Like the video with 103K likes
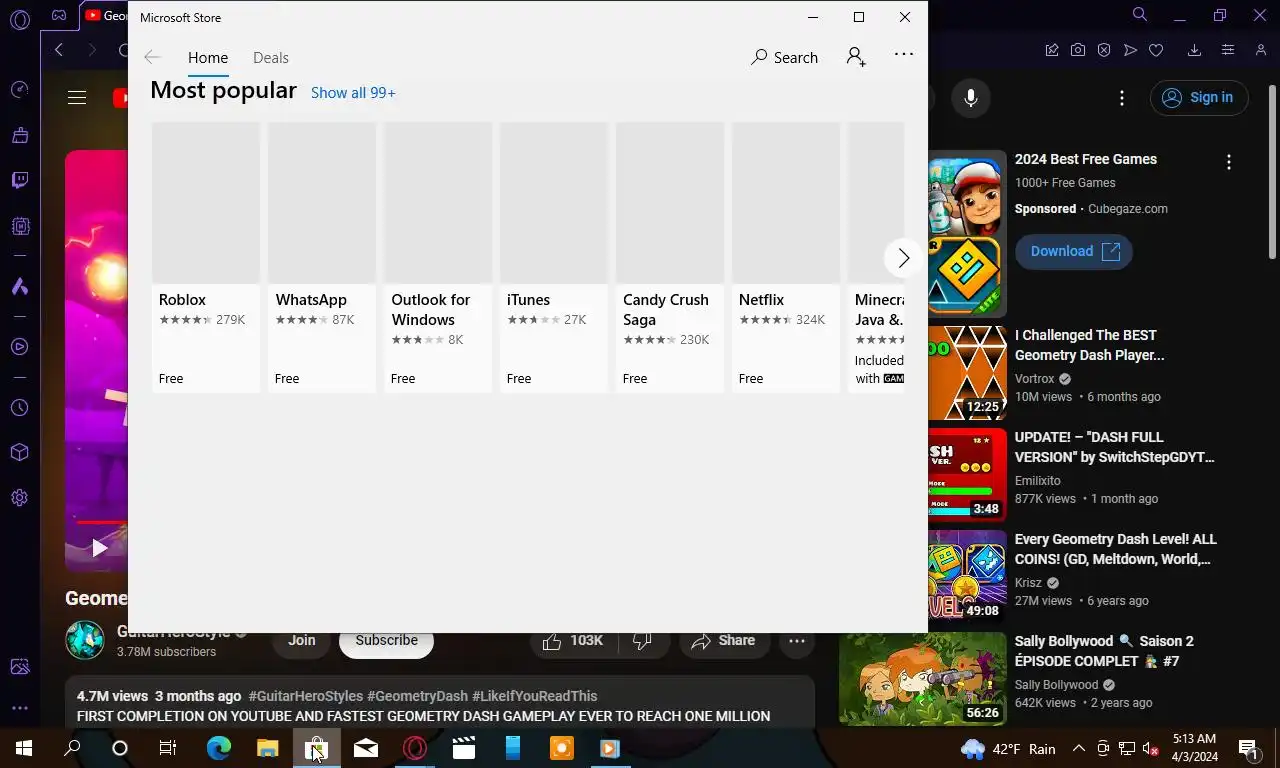 (x=573, y=642)
